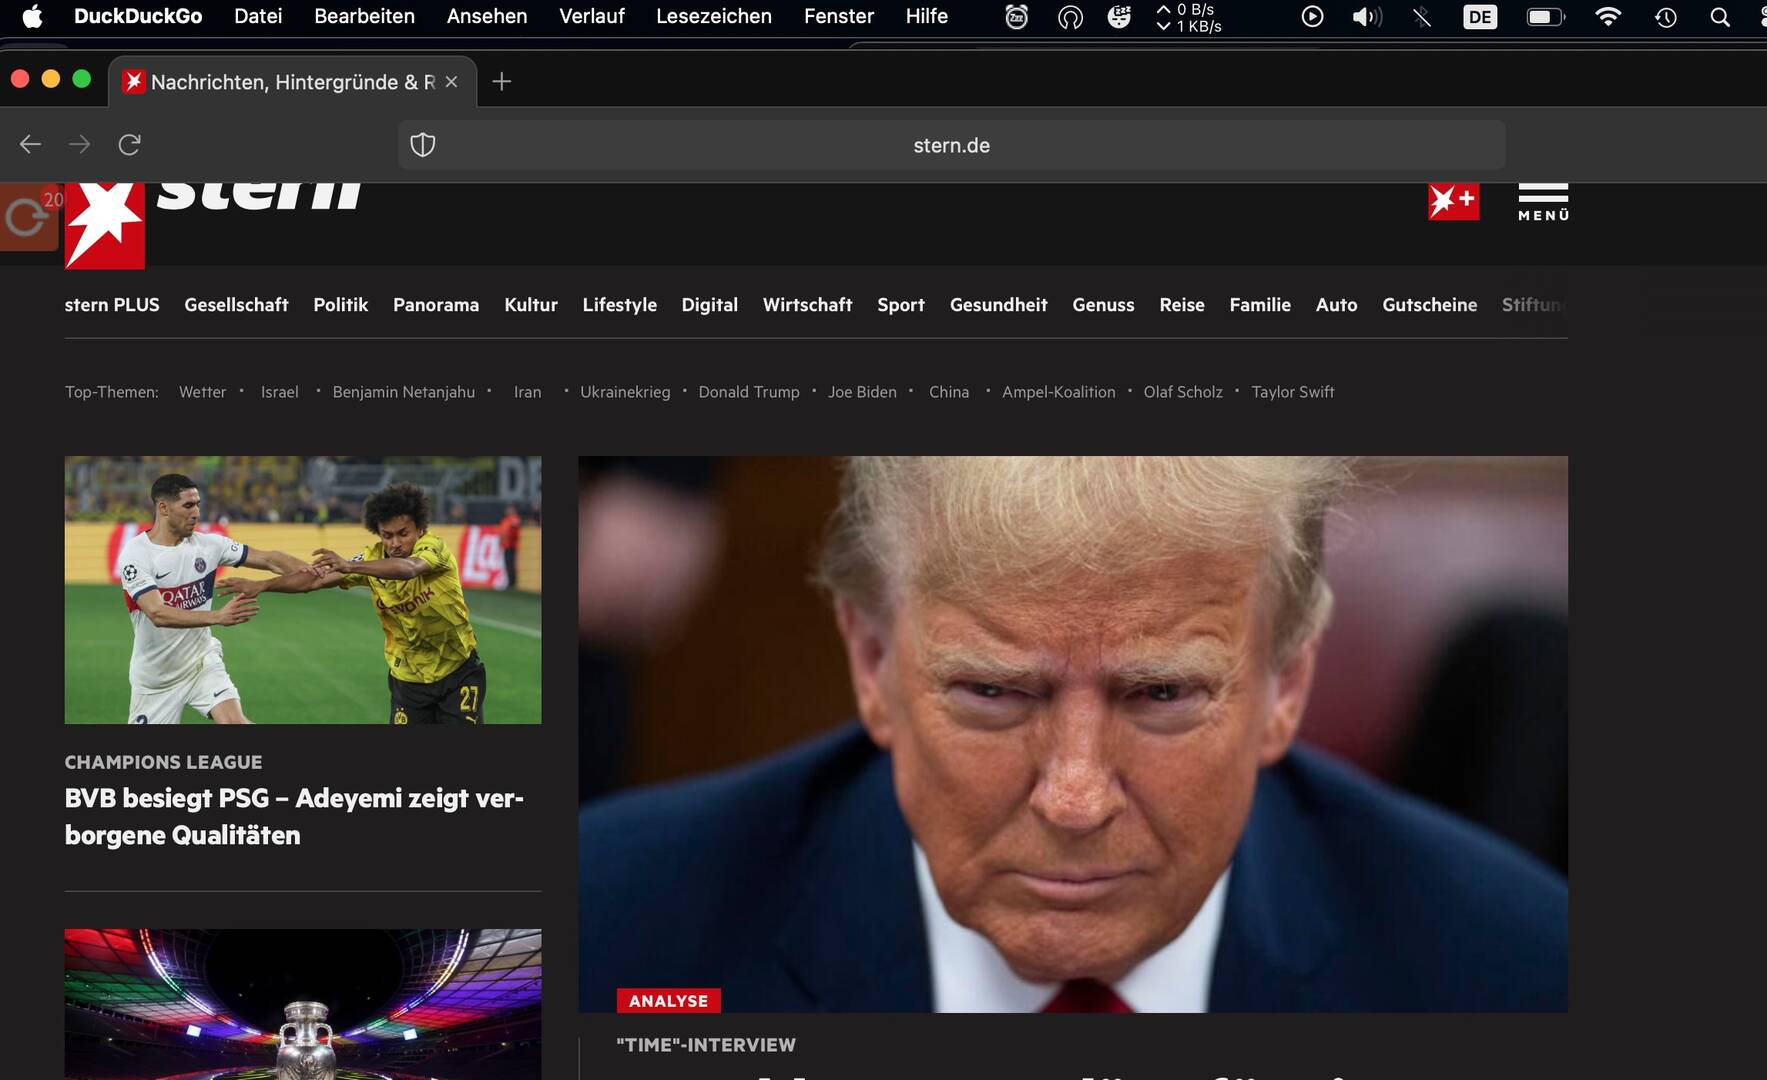Open the Bearbeiten menu

pos(364,16)
